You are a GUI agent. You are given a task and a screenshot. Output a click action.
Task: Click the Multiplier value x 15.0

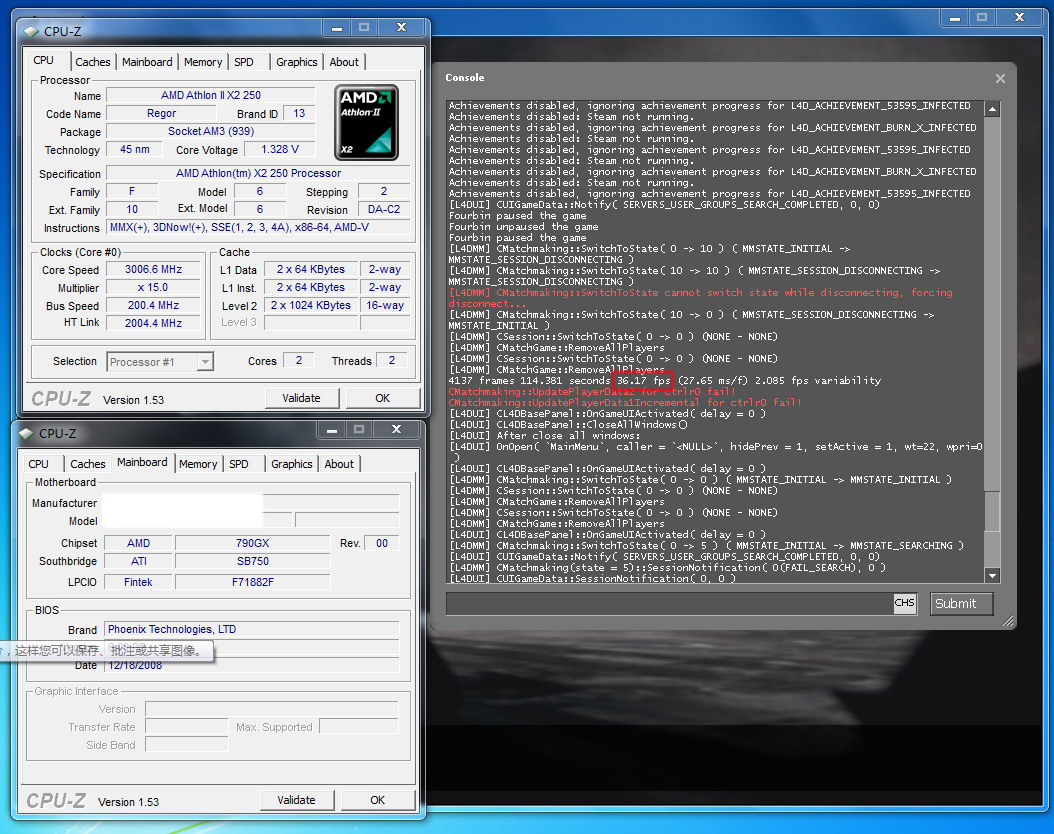pyautogui.click(x=153, y=287)
